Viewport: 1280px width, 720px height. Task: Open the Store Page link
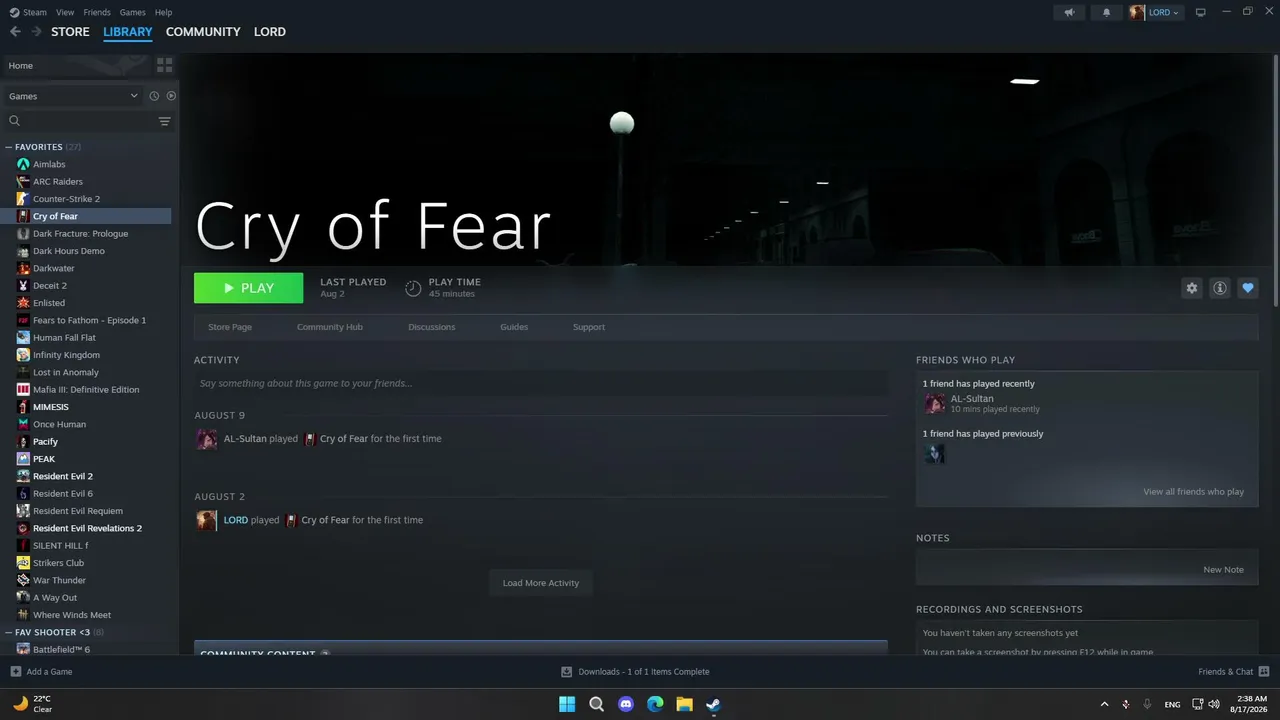[230, 327]
